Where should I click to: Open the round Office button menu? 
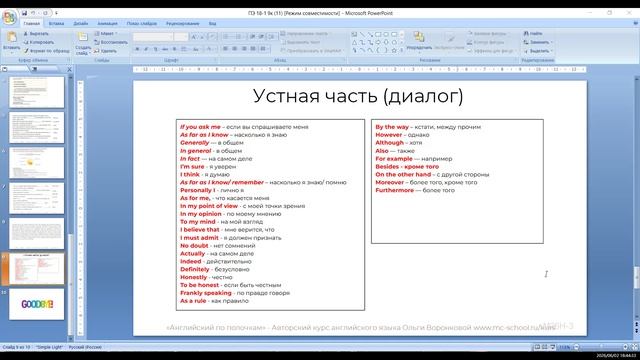9,17
